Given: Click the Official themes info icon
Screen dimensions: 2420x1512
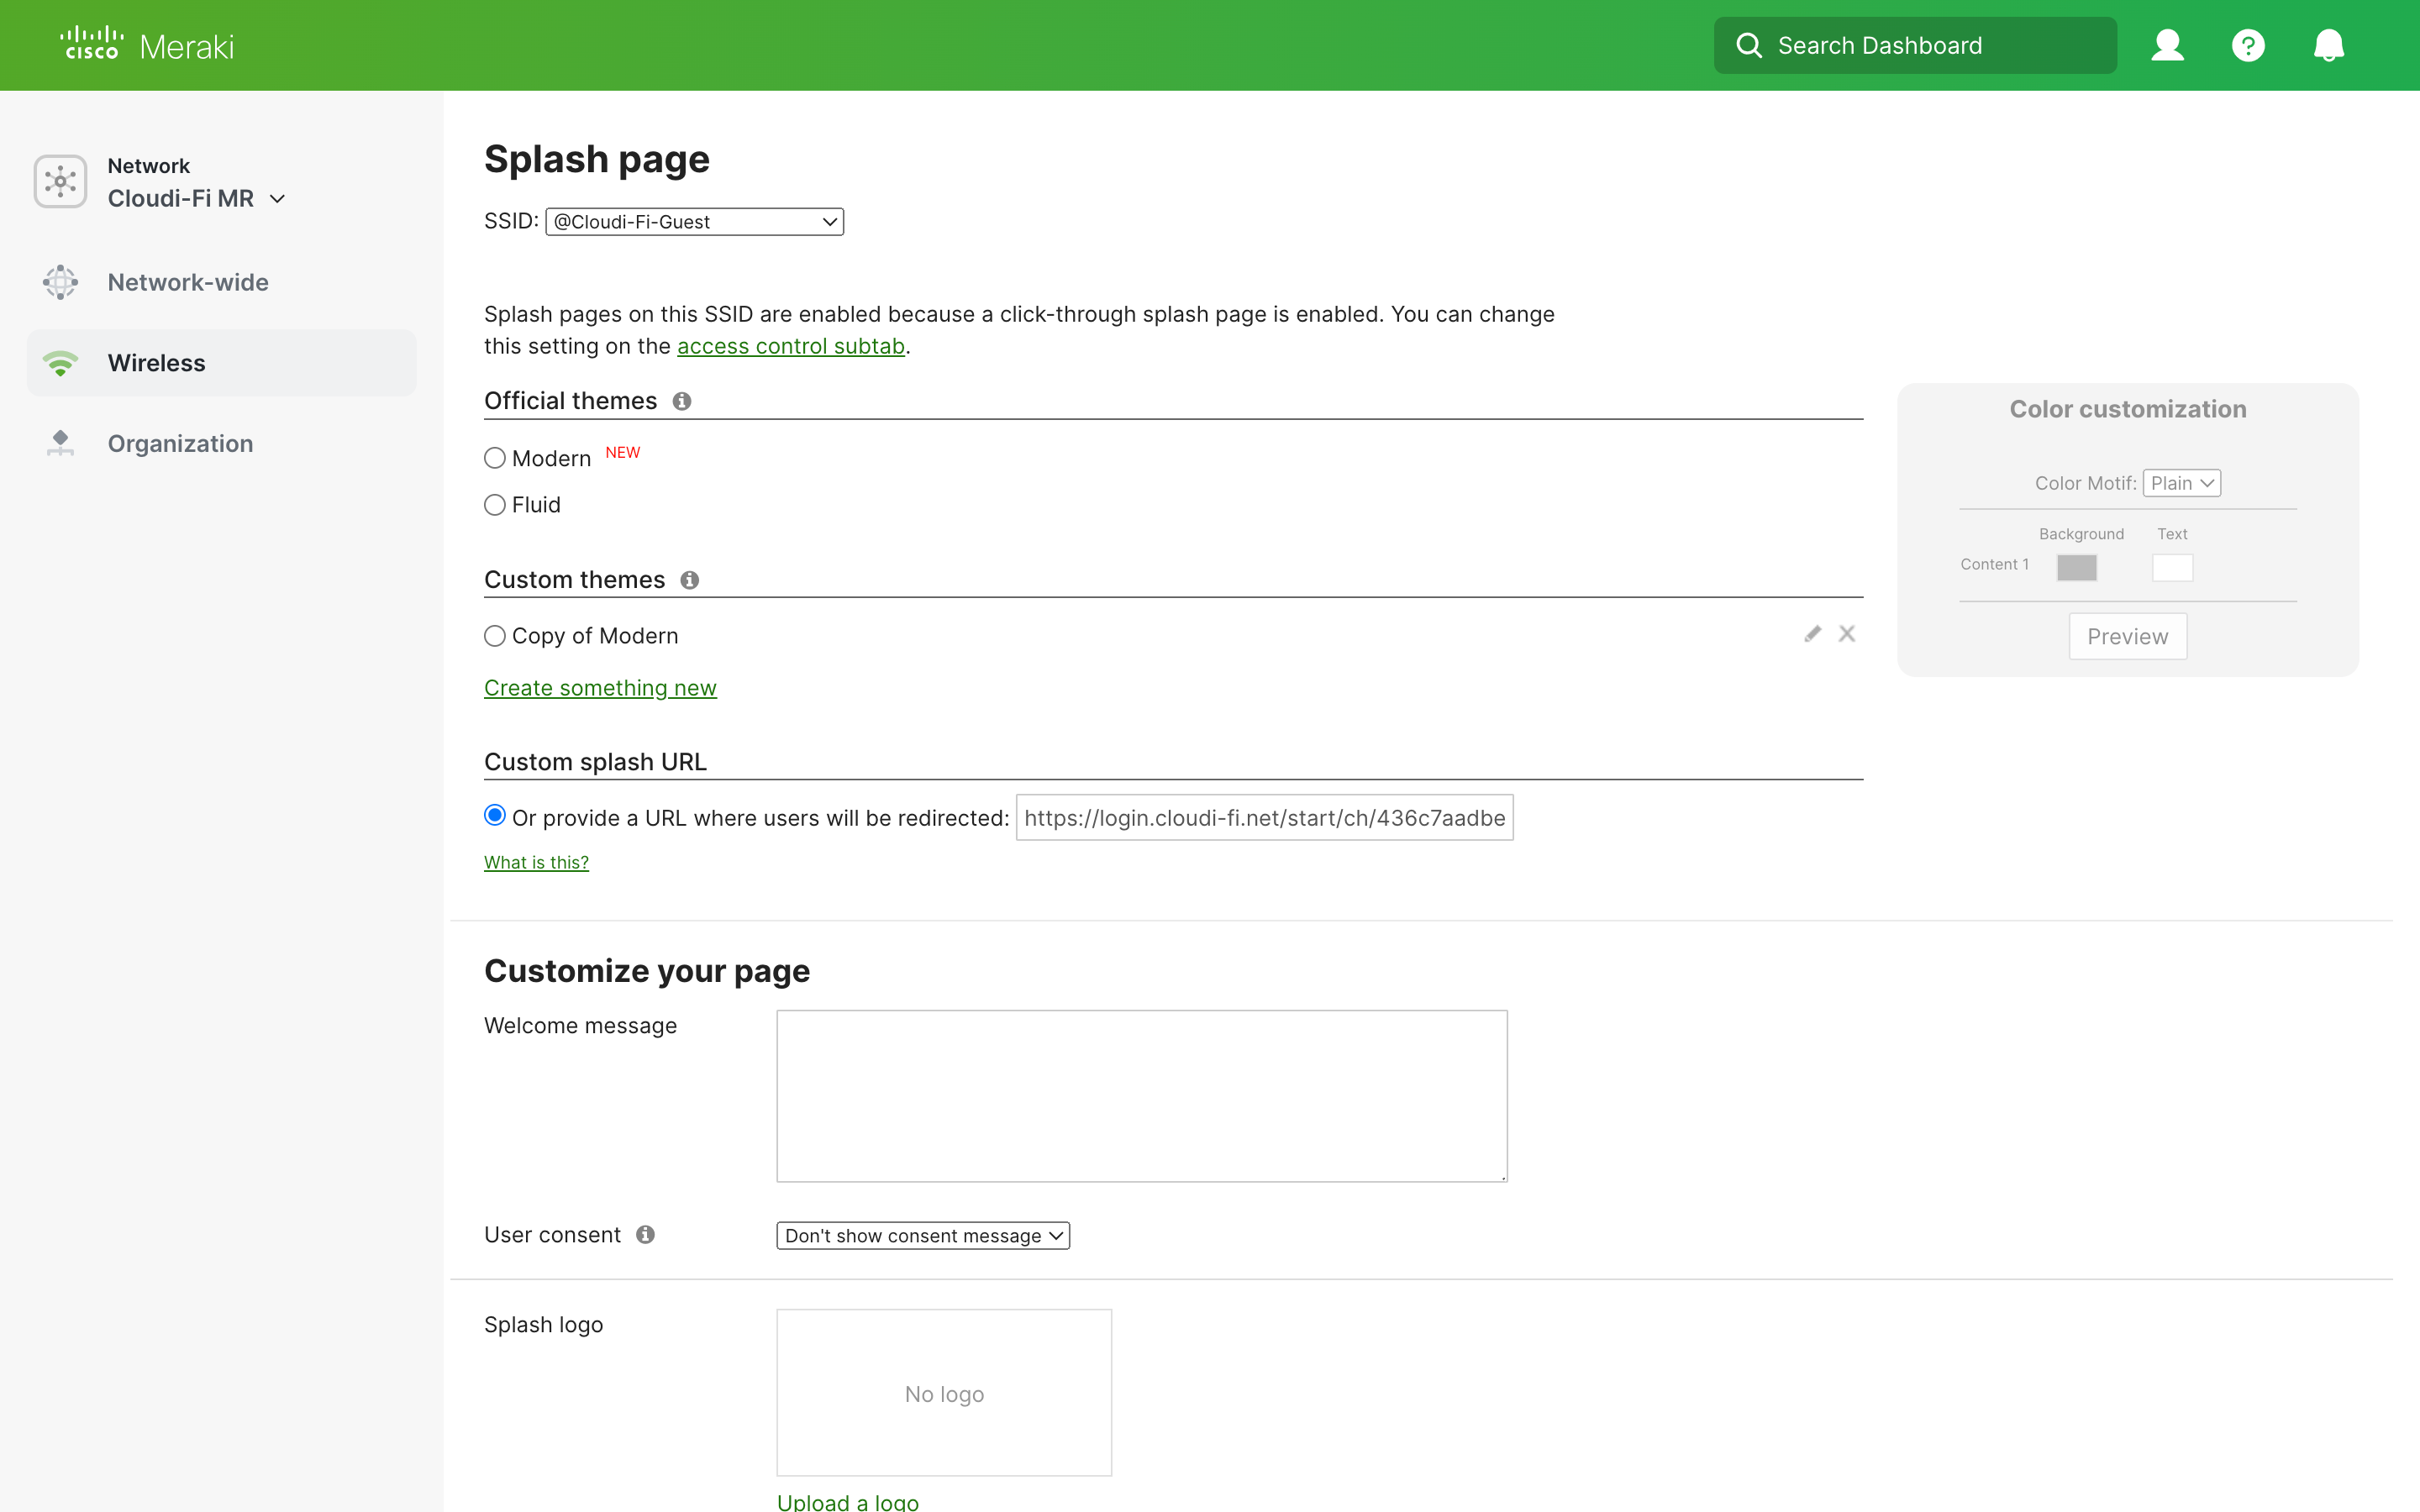Looking at the screenshot, I should [682, 401].
